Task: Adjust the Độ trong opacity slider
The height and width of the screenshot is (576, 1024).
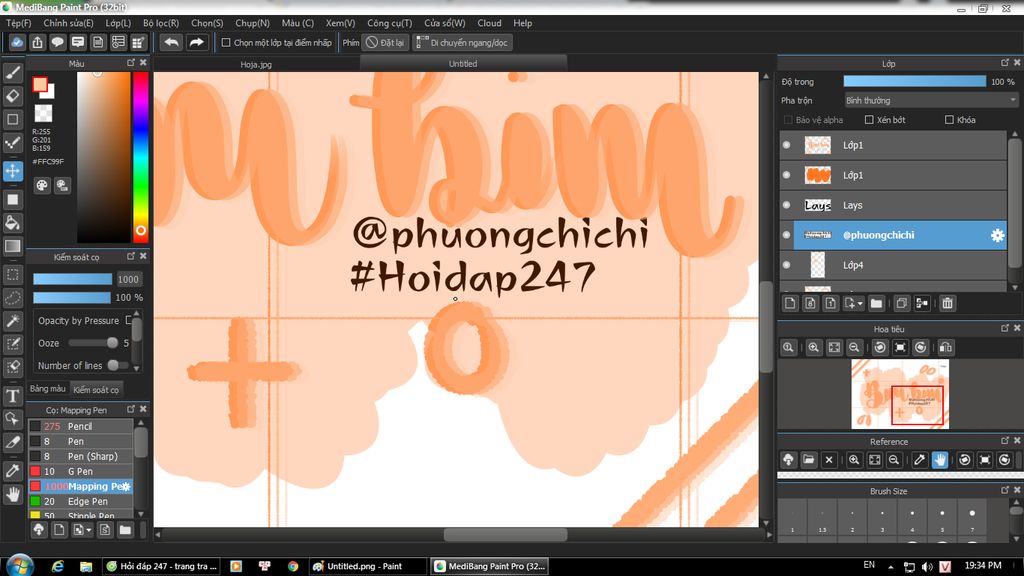Action: 914,82
